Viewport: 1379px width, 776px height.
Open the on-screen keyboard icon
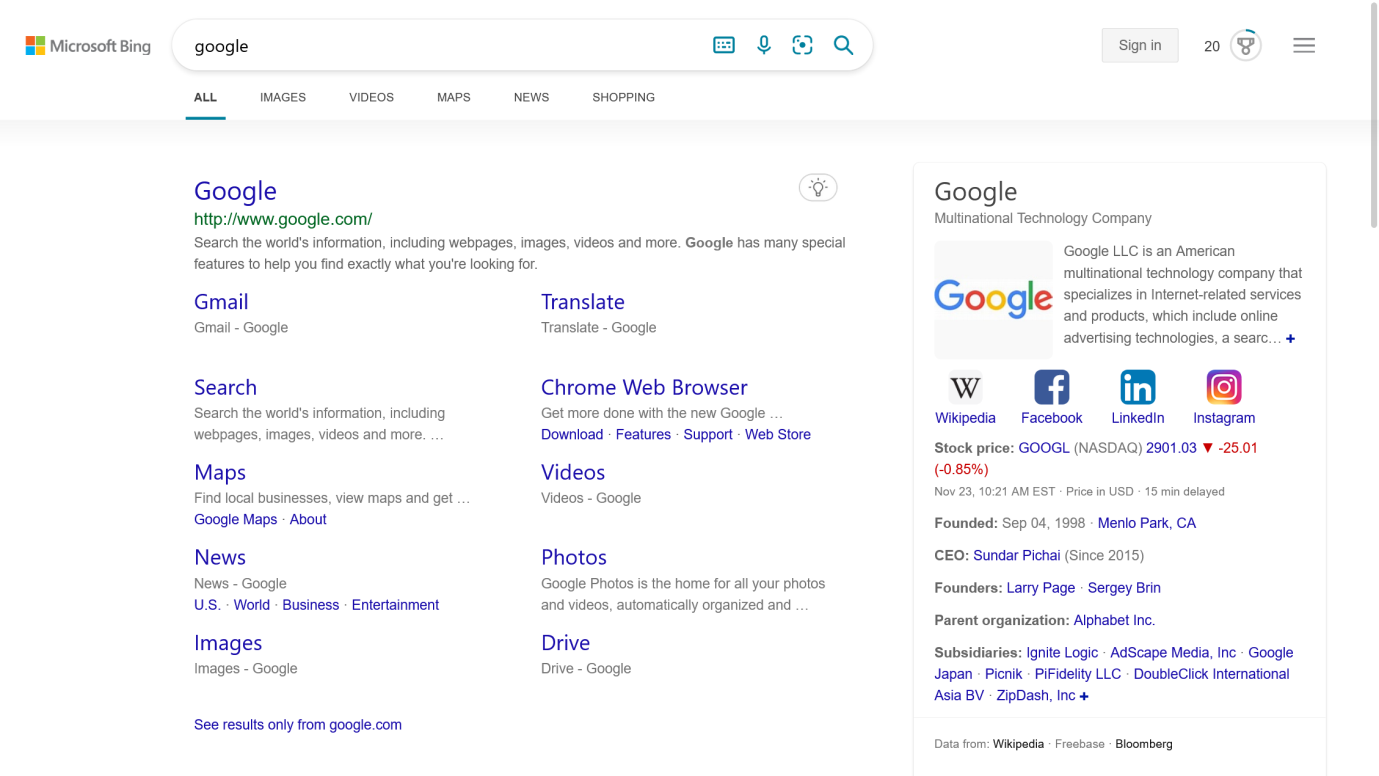[724, 45]
